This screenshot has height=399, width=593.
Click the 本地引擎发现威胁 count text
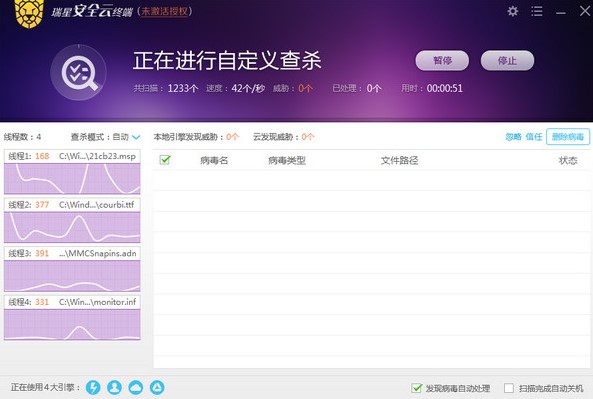pyautogui.click(x=196, y=137)
